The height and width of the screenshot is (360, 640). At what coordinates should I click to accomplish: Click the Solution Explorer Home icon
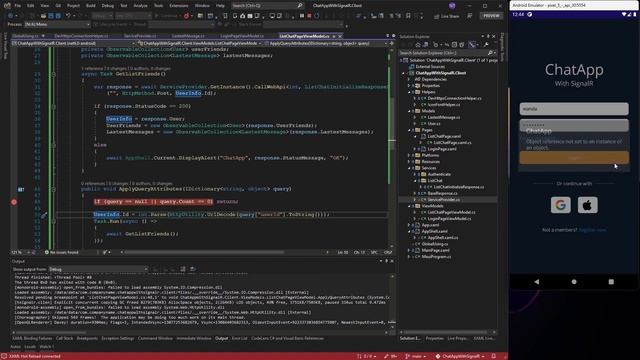click(x=418, y=44)
